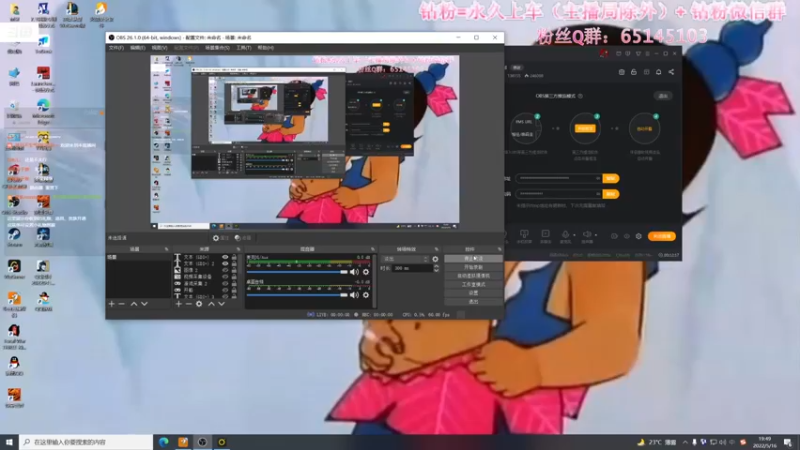800x450 pixels.
Task: Open the 视图(V) menu in OBS
Action: click(159, 47)
